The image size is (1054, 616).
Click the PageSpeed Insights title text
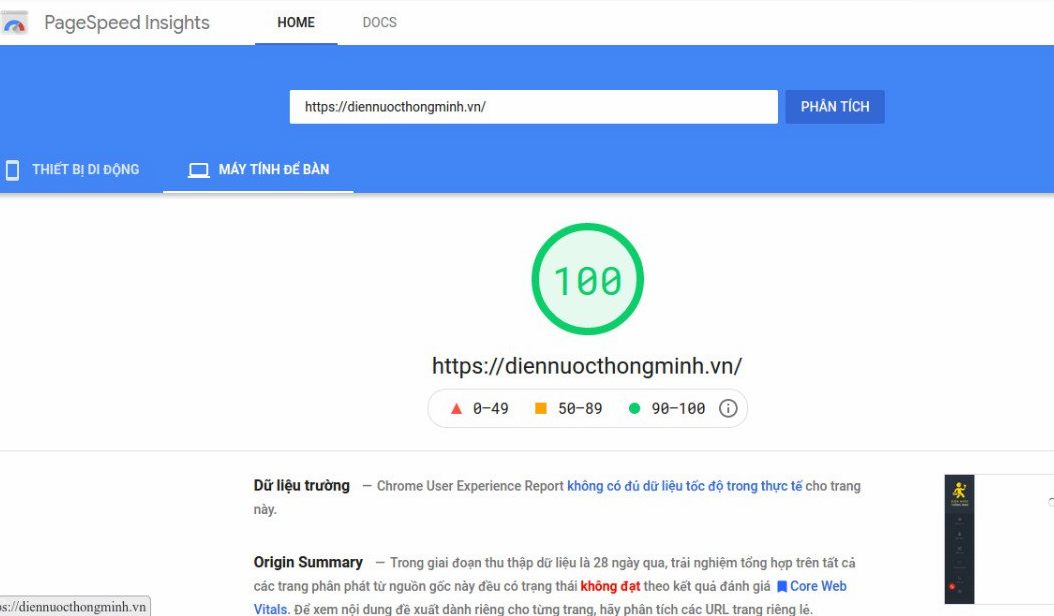pyautogui.click(x=127, y=23)
